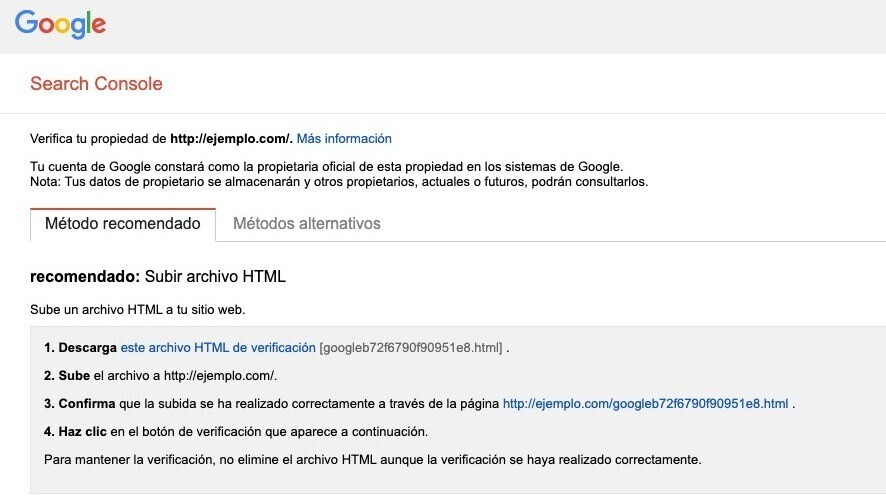Click the line 'Nota: Tus datos de propietario'
This screenshot has width=886, height=503.
pyautogui.click(x=339, y=182)
